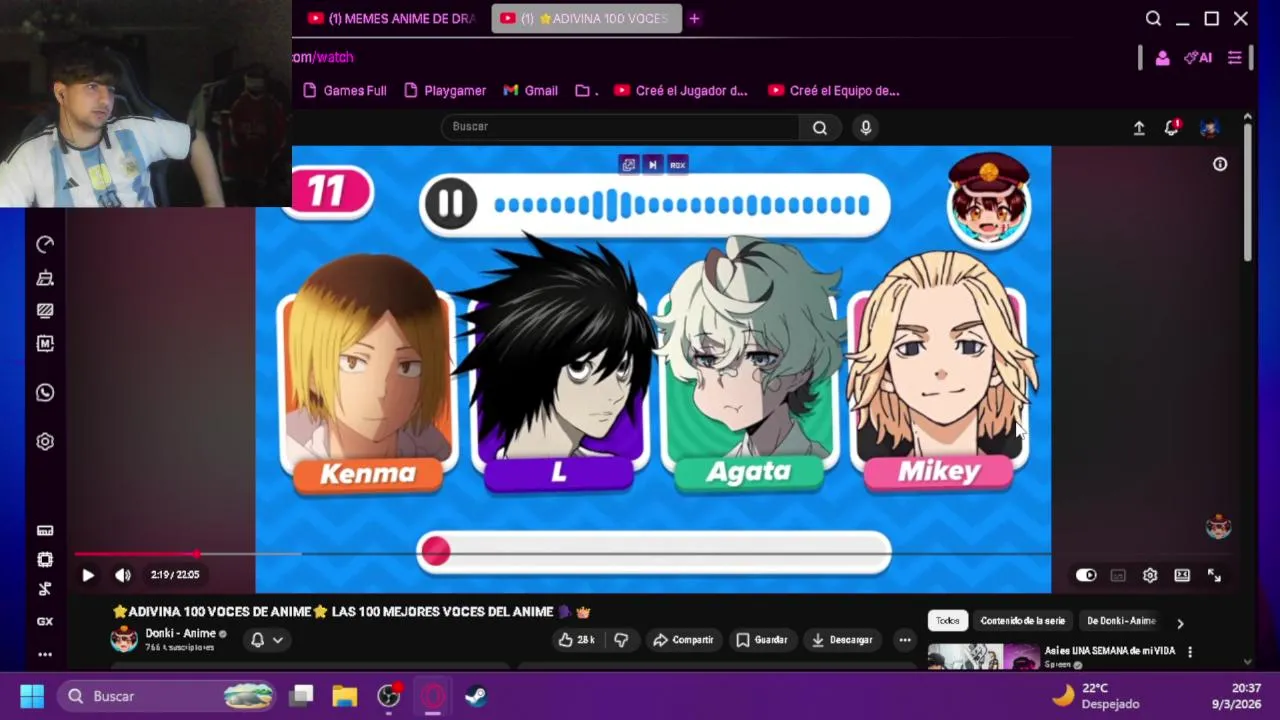Click the YouTube search magnifier button

pos(820,127)
